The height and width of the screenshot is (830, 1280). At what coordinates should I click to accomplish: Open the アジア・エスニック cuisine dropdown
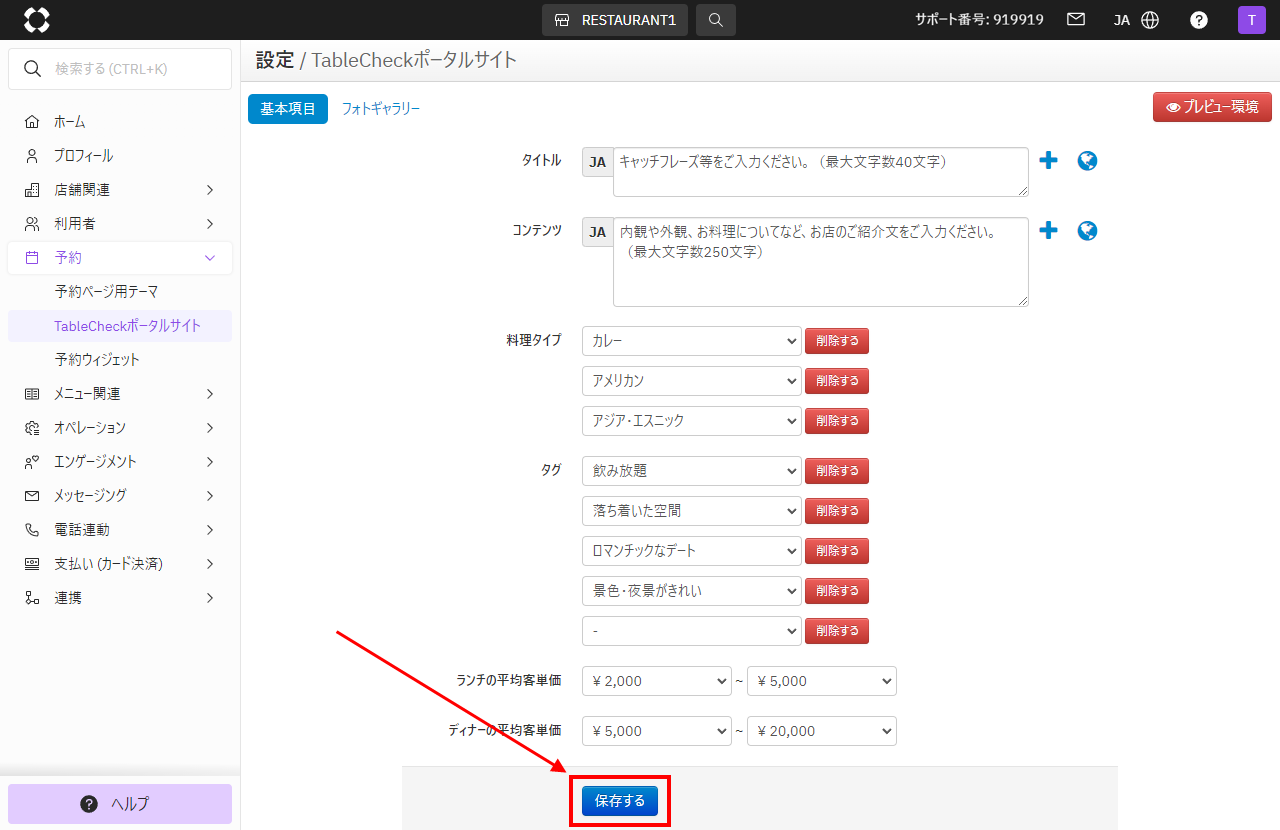tap(692, 421)
